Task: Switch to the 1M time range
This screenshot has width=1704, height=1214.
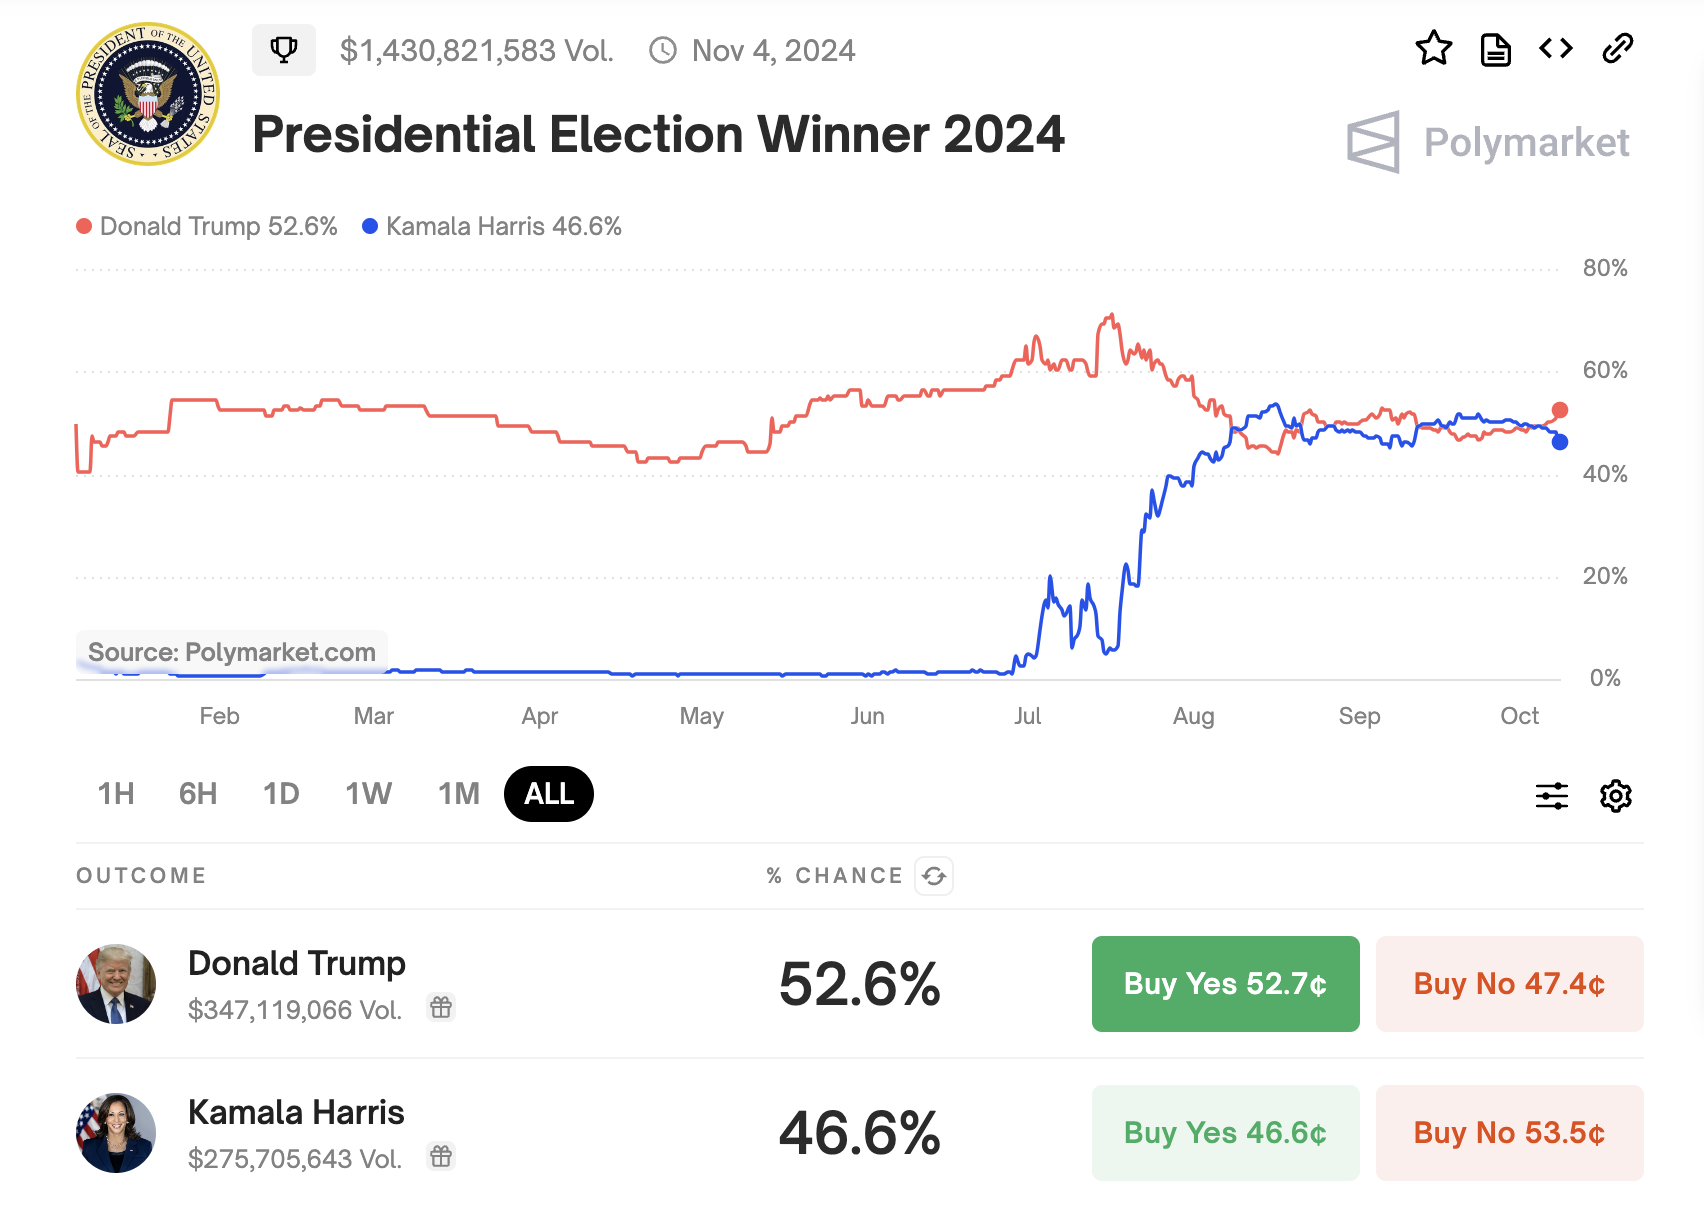Action: [459, 794]
